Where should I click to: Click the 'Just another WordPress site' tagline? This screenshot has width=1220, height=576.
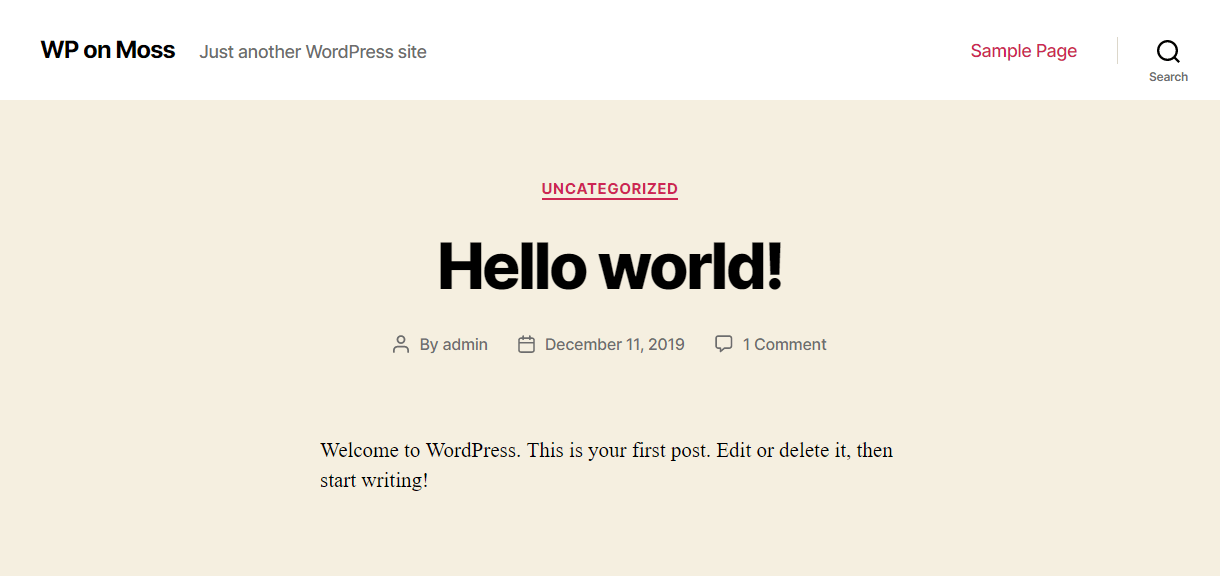click(313, 52)
